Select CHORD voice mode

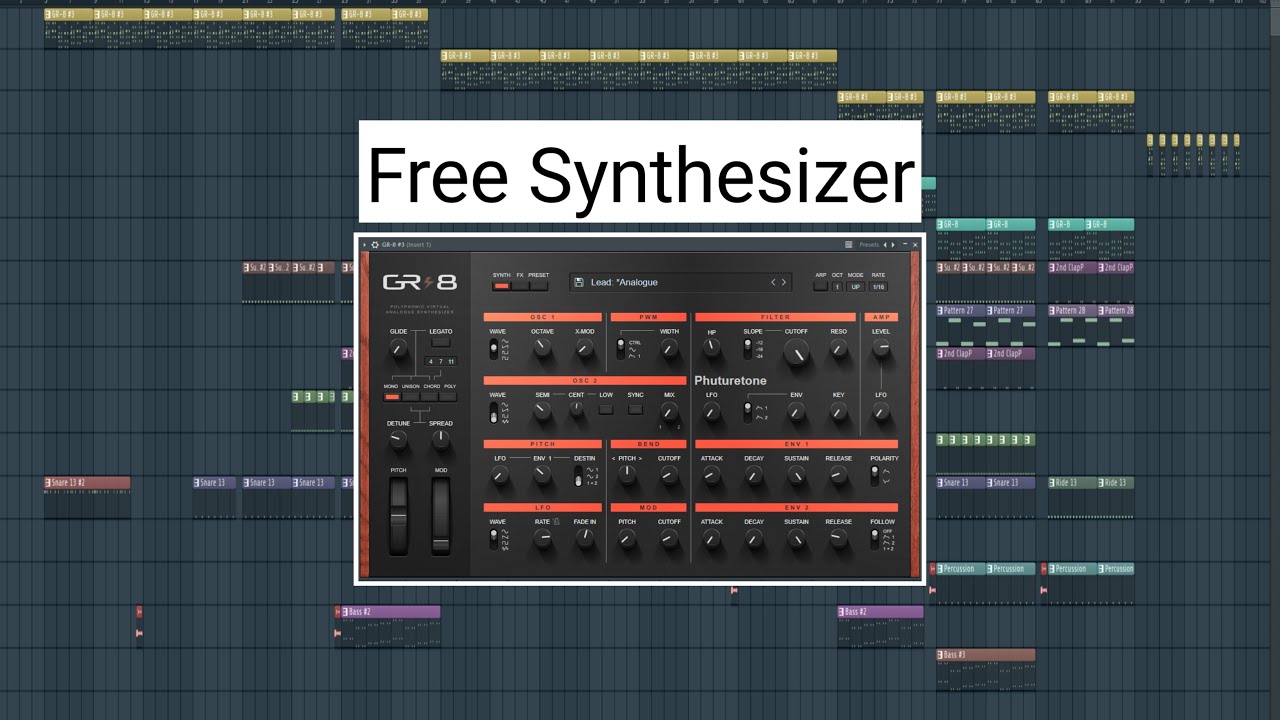430,397
